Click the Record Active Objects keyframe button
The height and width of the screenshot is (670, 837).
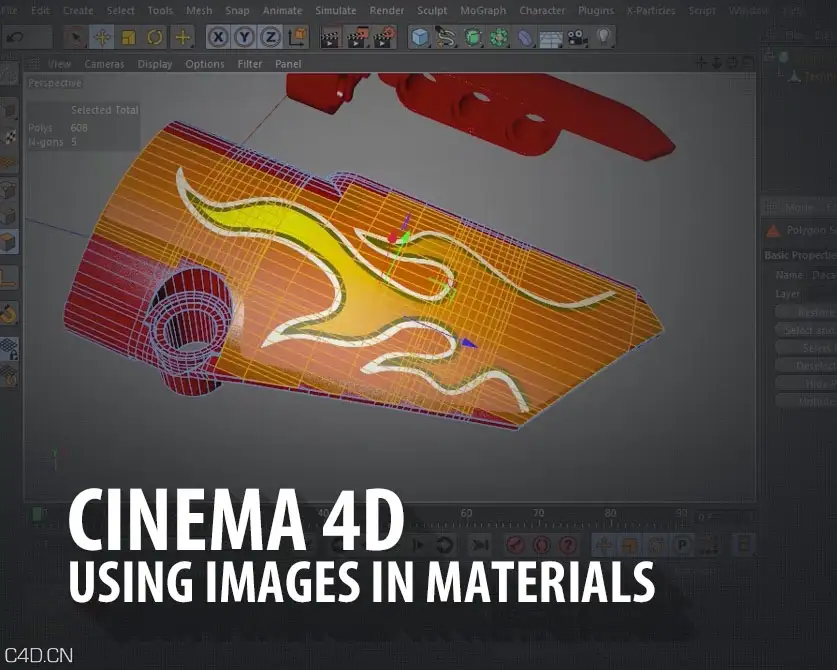516,545
